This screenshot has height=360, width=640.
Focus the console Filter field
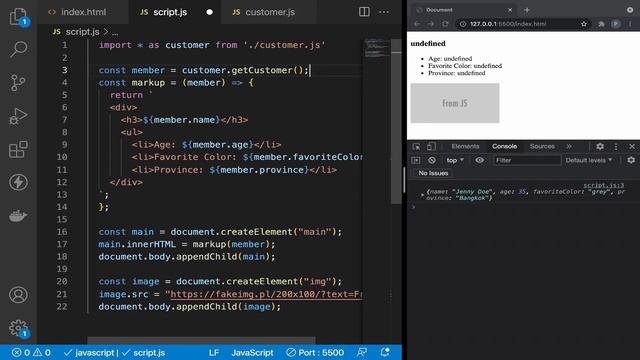click(527, 160)
